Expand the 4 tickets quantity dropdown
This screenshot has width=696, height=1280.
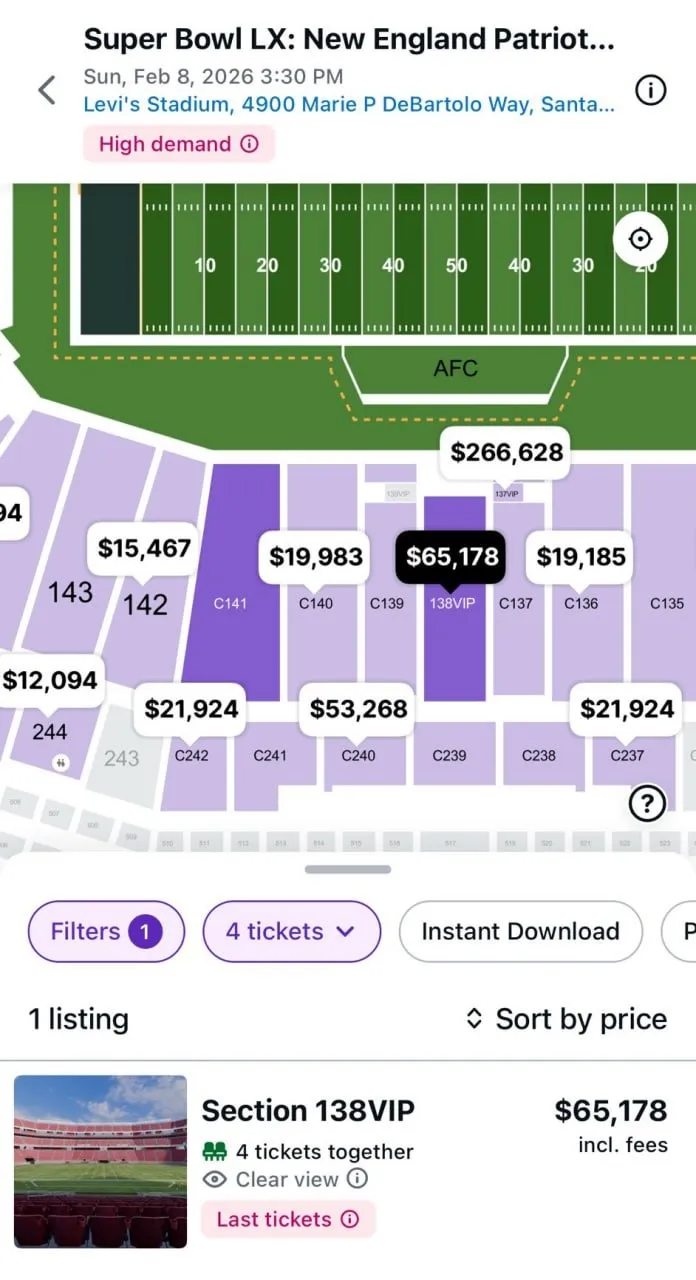coord(291,931)
